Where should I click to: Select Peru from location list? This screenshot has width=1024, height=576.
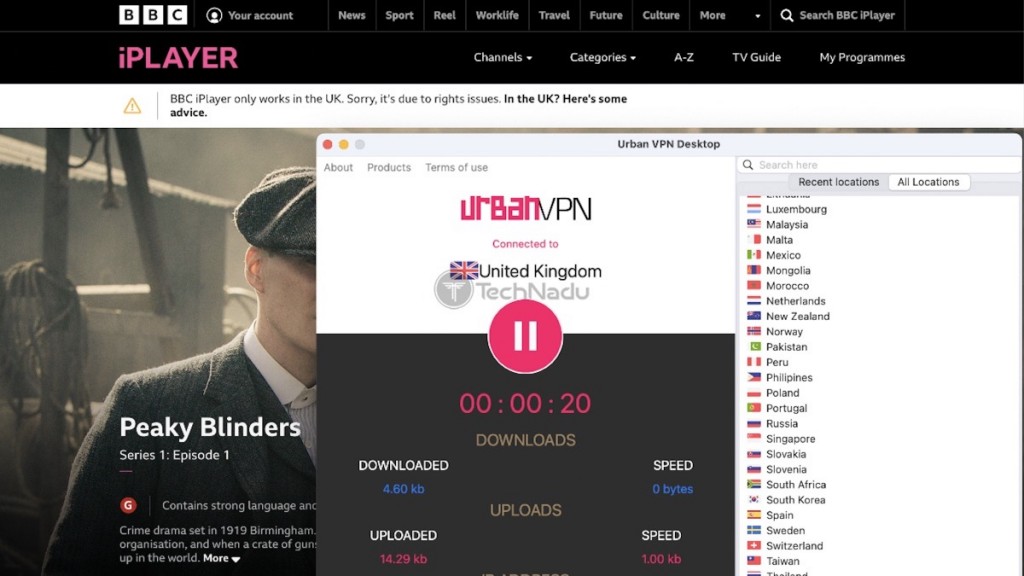[777, 362]
